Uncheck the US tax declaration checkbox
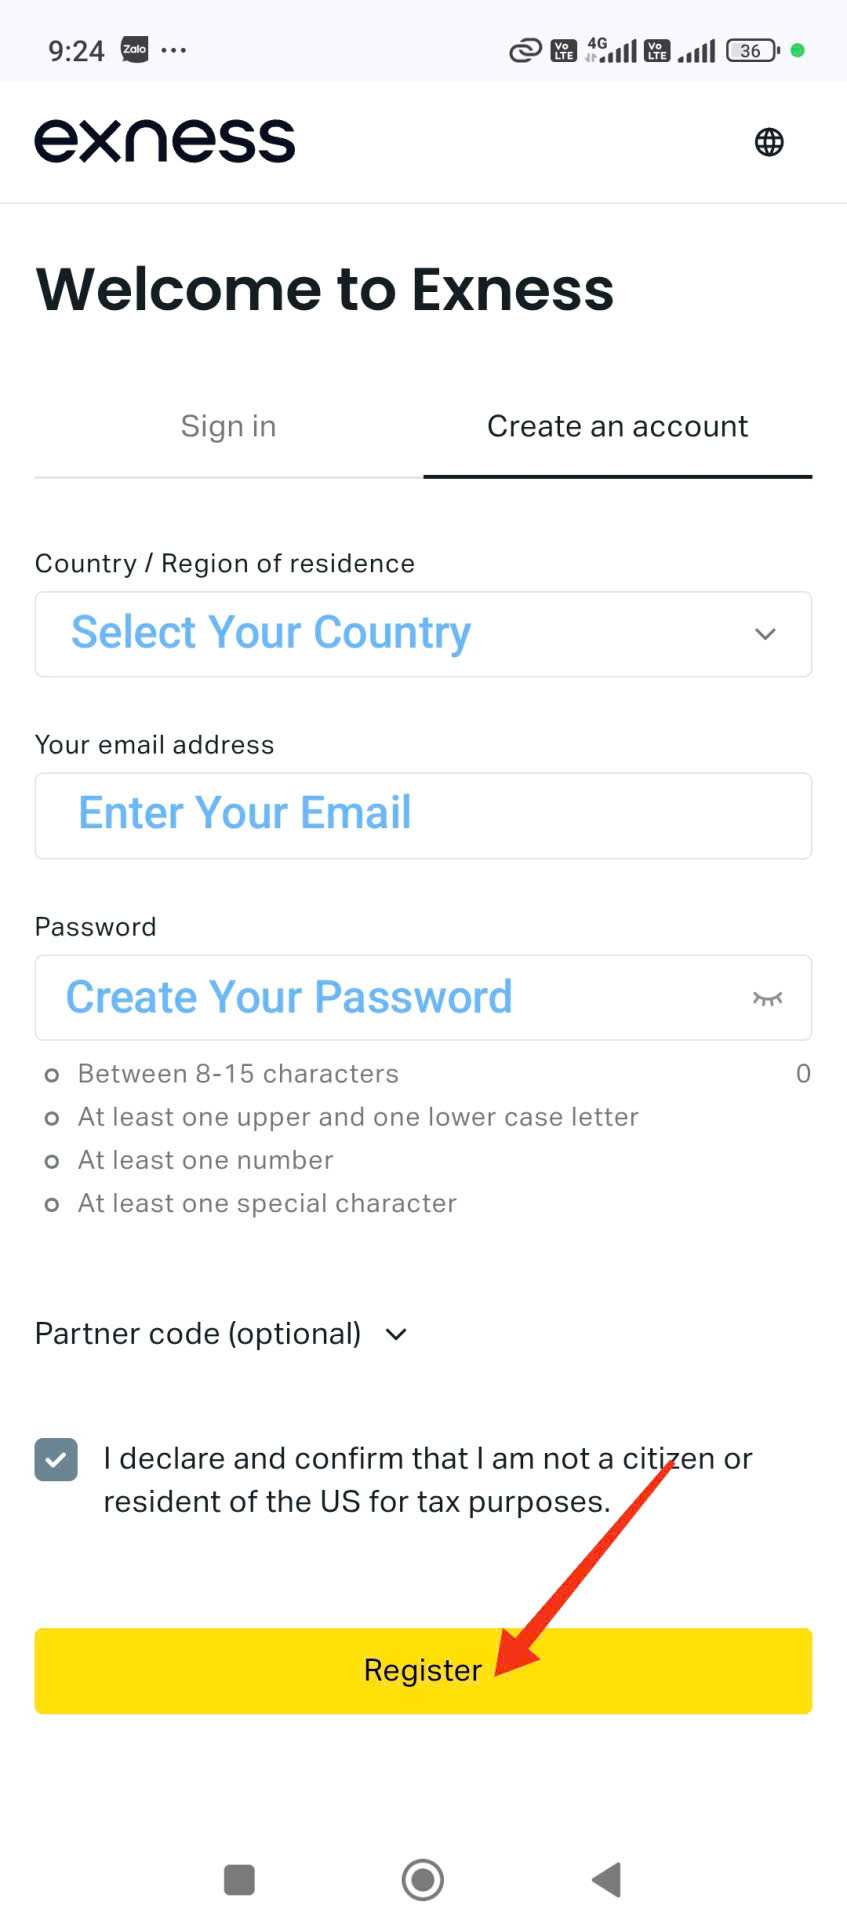Viewport: 847px width, 1931px height. [x=56, y=1460]
